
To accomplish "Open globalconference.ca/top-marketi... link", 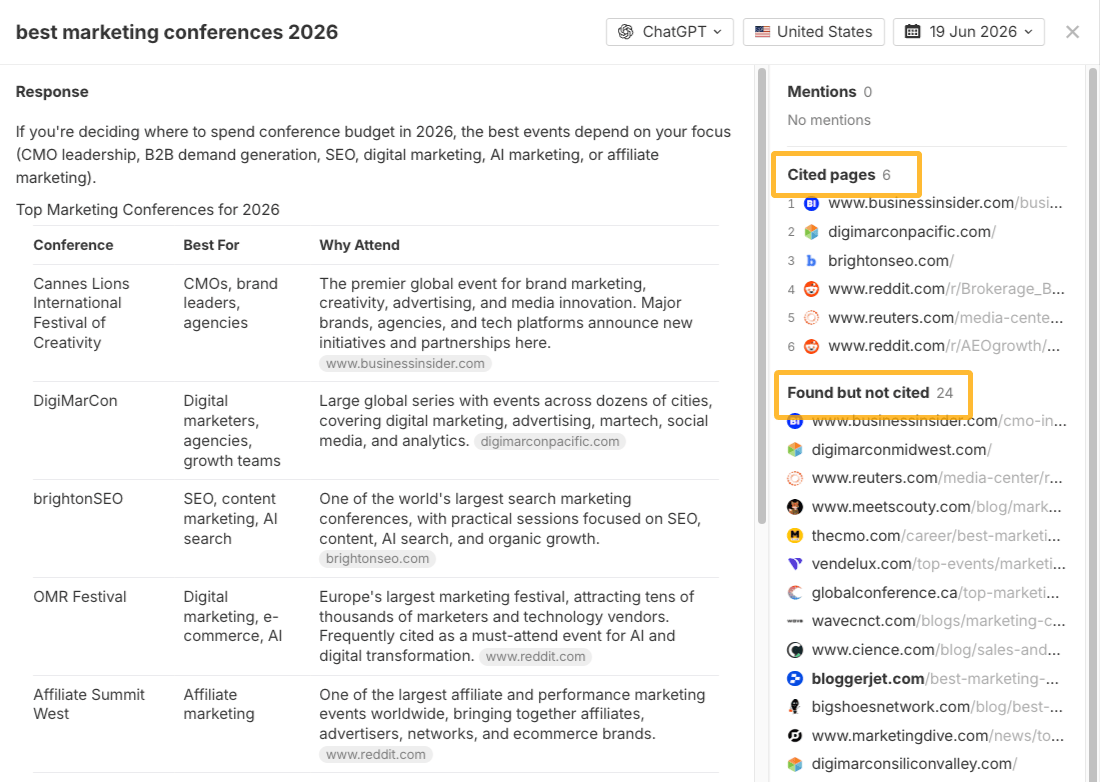I will pos(935,593).
